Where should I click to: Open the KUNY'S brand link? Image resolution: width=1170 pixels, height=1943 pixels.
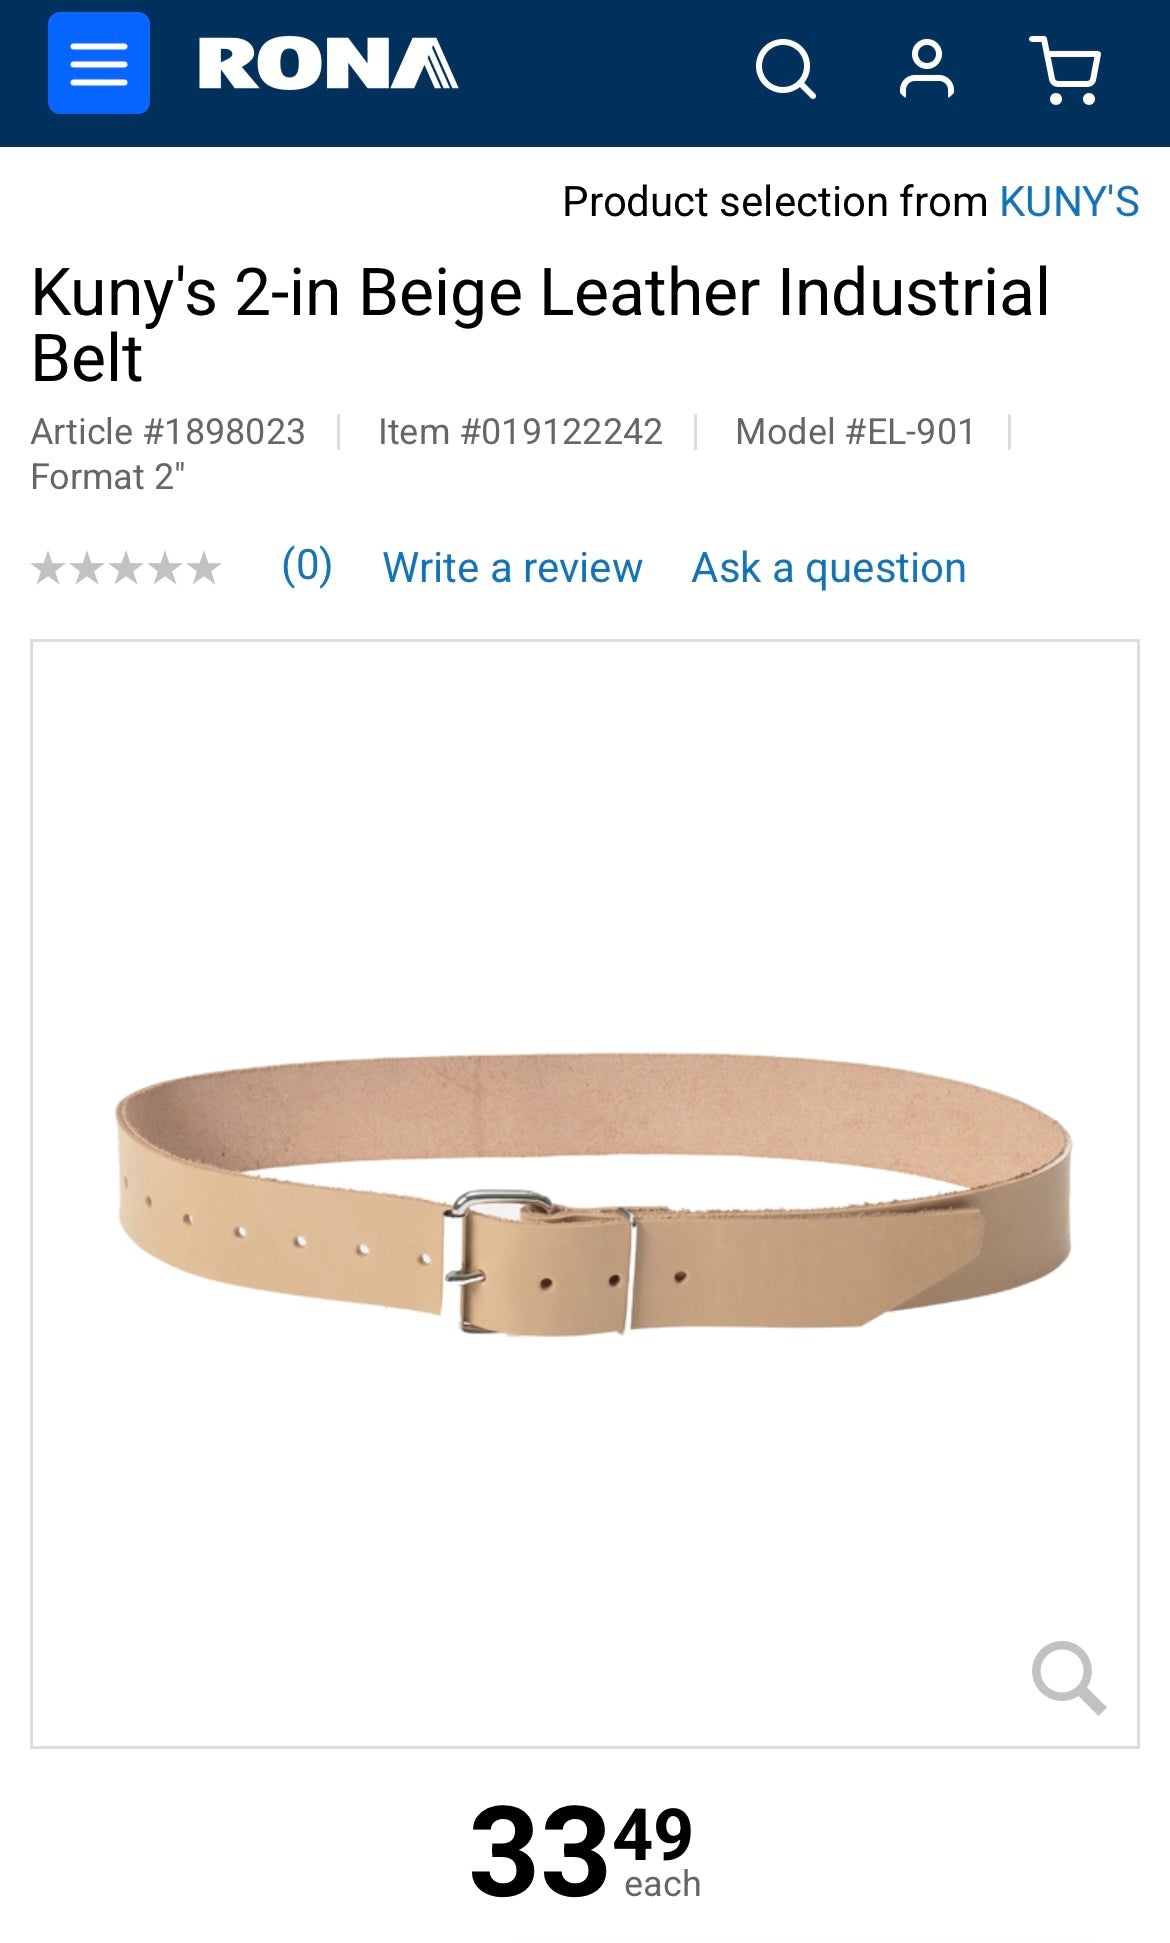[1069, 201]
